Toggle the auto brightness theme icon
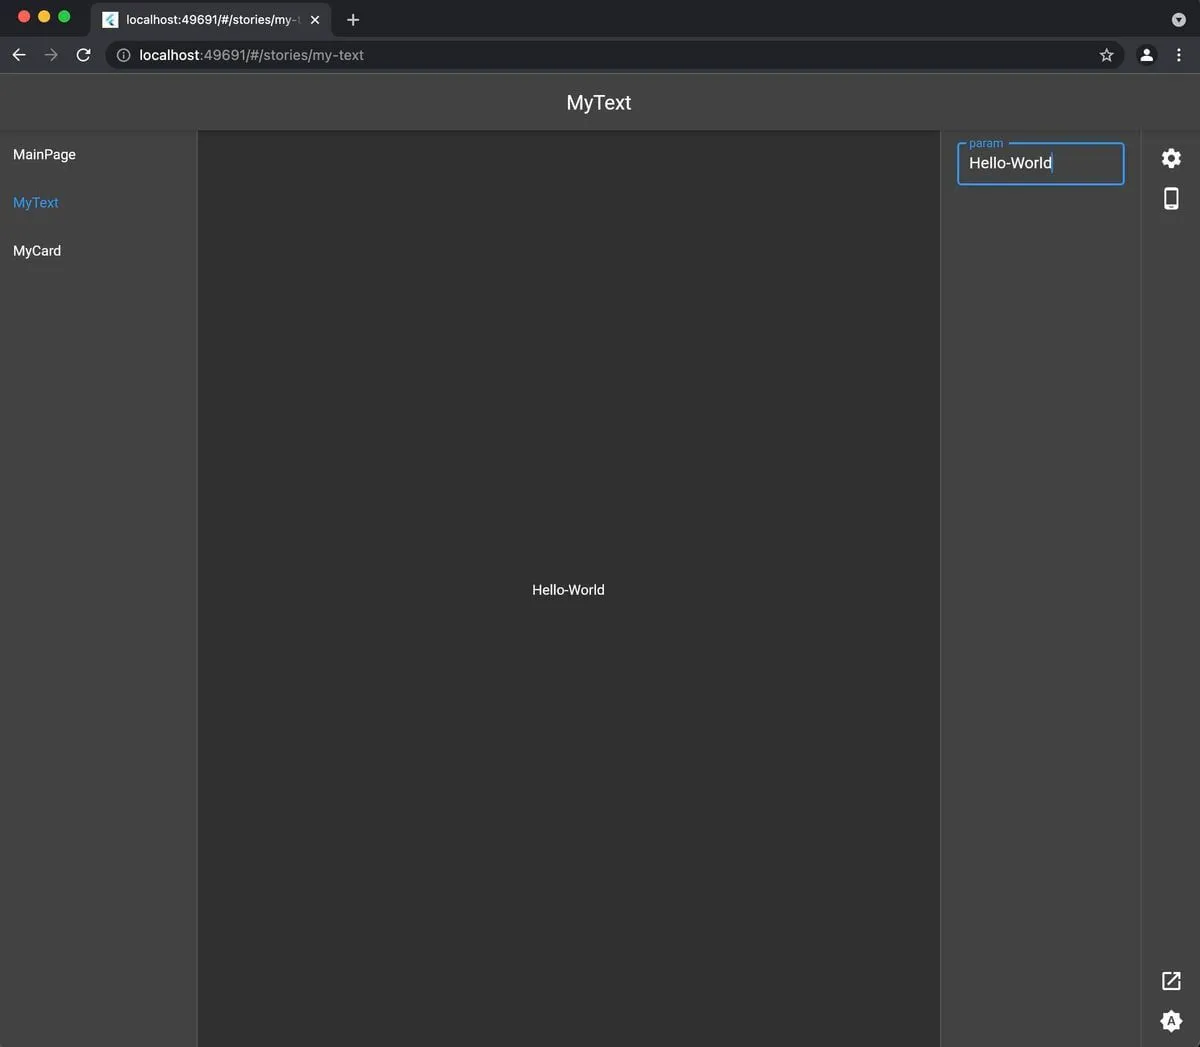The image size is (1200, 1047). pos(1171,1021)
